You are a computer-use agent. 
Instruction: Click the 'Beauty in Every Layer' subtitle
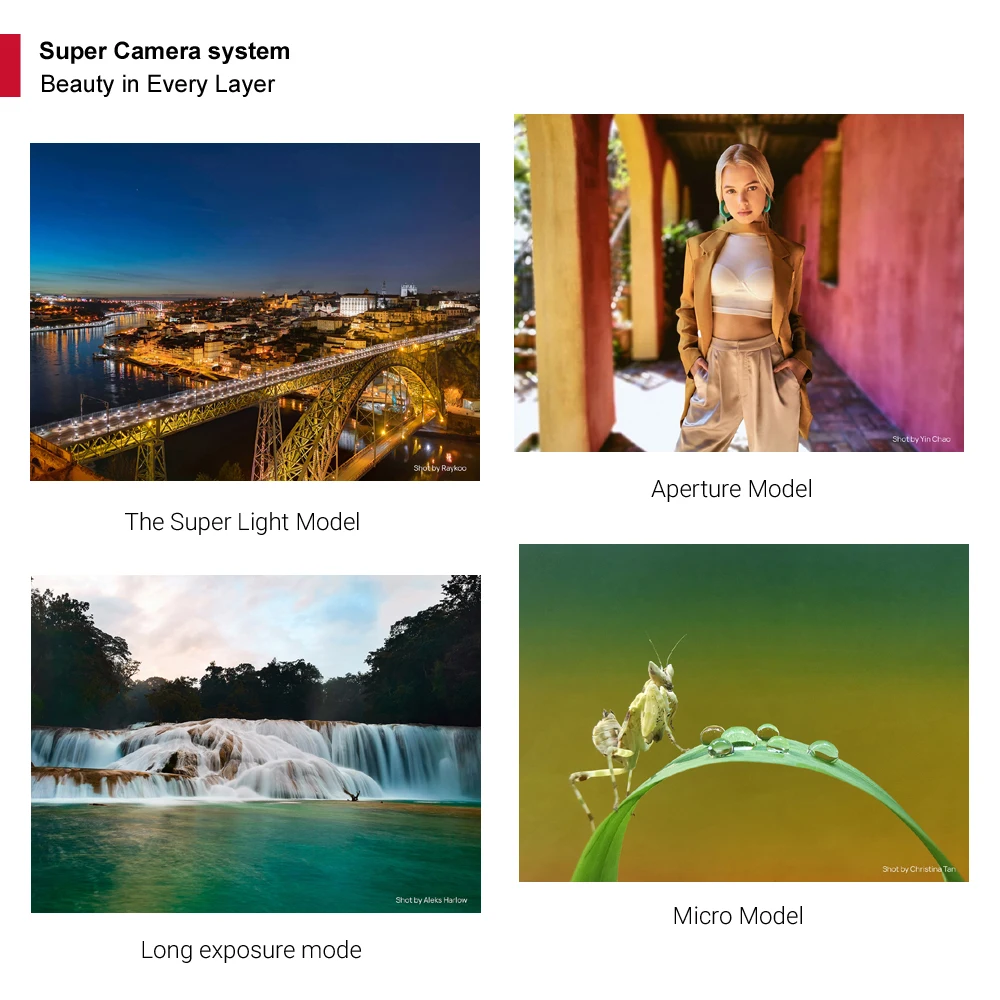tap(158, 84)
